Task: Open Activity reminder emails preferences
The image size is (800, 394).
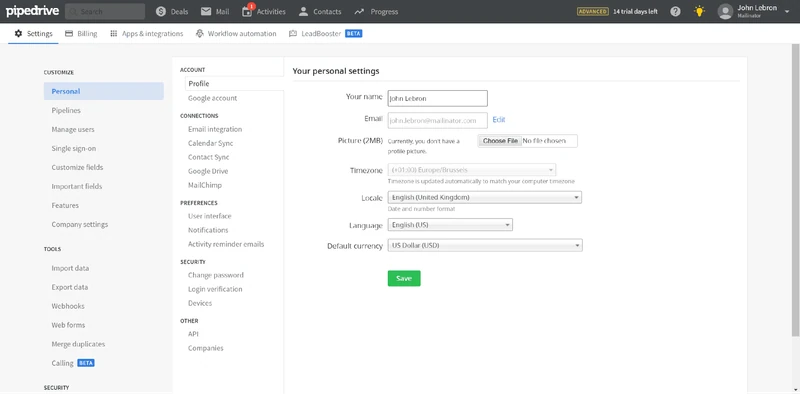Action: click(x=226, y=244)
